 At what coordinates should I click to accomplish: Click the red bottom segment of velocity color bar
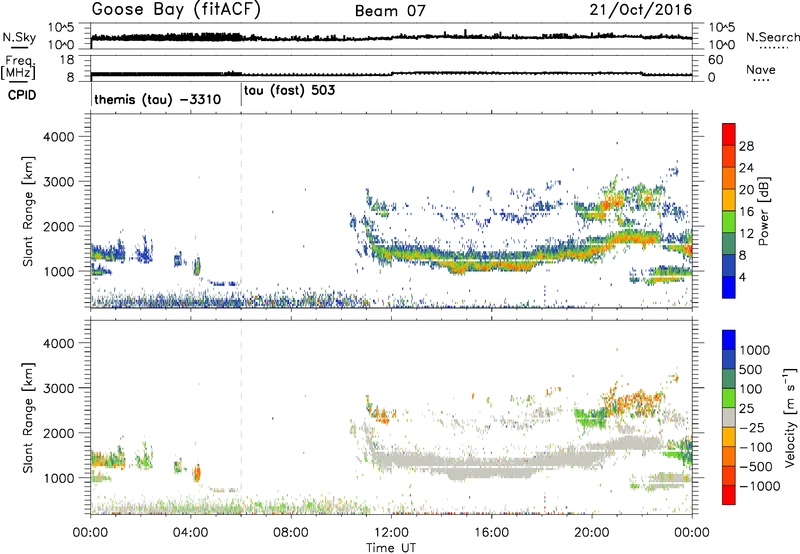click(x=729, y=495)
